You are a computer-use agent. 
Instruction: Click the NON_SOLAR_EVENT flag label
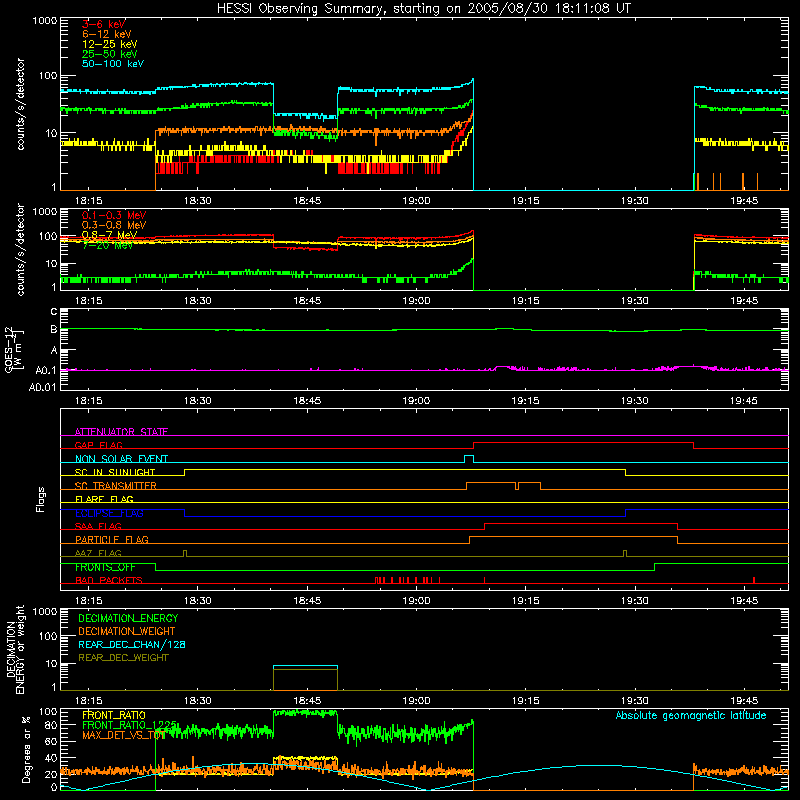click(121, 459)
